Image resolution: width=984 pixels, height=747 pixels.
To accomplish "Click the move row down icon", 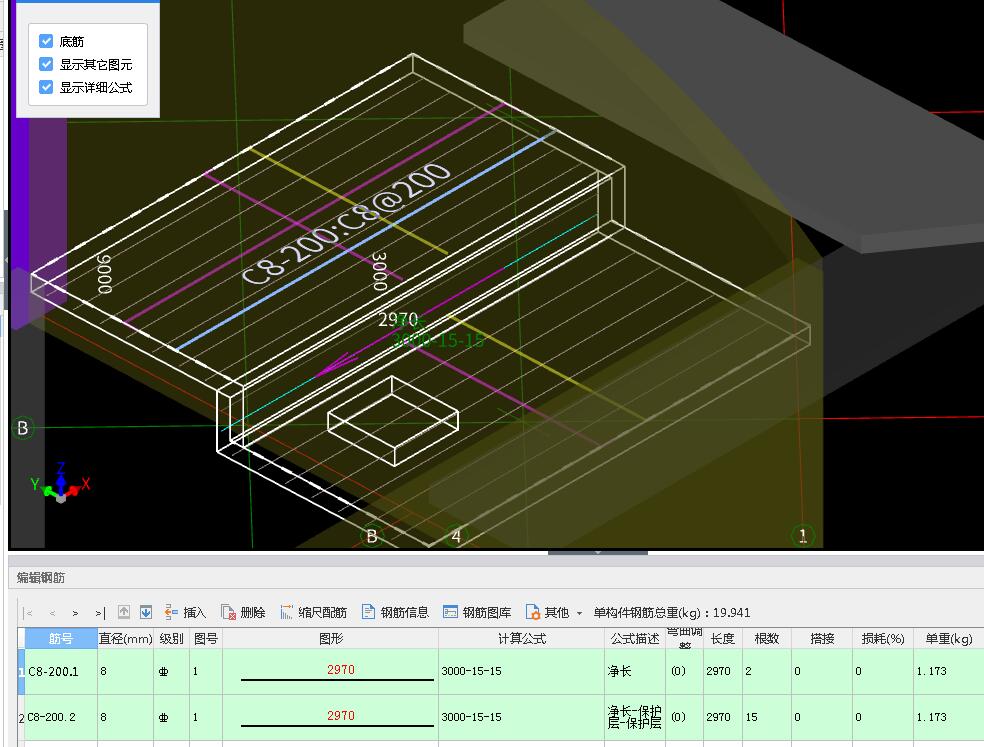I will pyautogui.click(x=146, y=612).
